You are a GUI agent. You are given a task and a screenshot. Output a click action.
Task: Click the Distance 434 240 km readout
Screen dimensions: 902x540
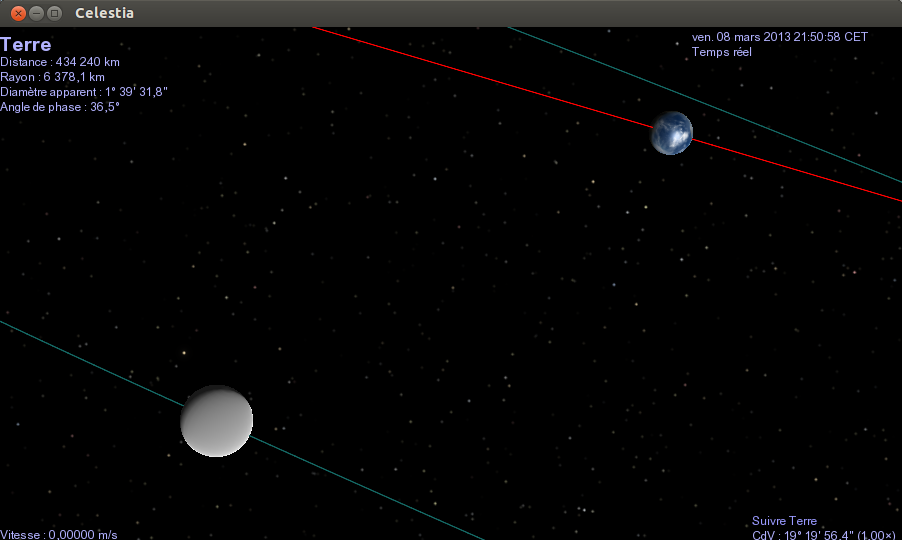60,62
